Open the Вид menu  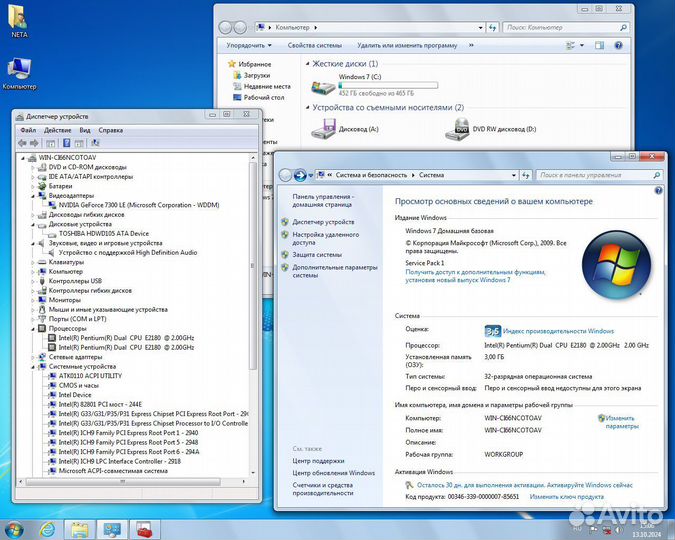[85, 130]
